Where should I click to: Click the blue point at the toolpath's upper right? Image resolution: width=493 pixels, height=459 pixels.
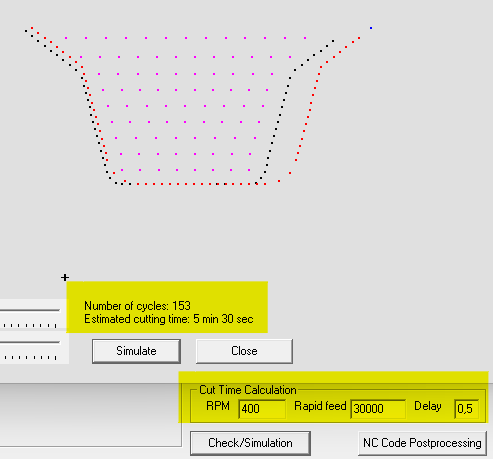click(x=371, y=28)
